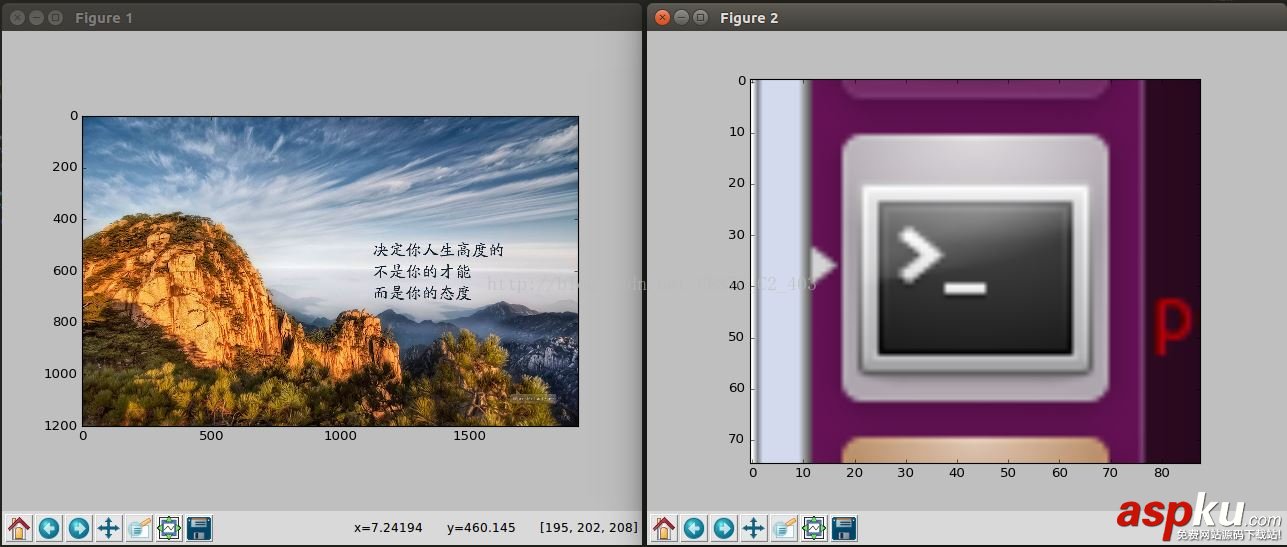This screenshot has width=1287, height=547.
Task: Click Save icon in Figure 1 toolbar
Action: tap(199, 528)
